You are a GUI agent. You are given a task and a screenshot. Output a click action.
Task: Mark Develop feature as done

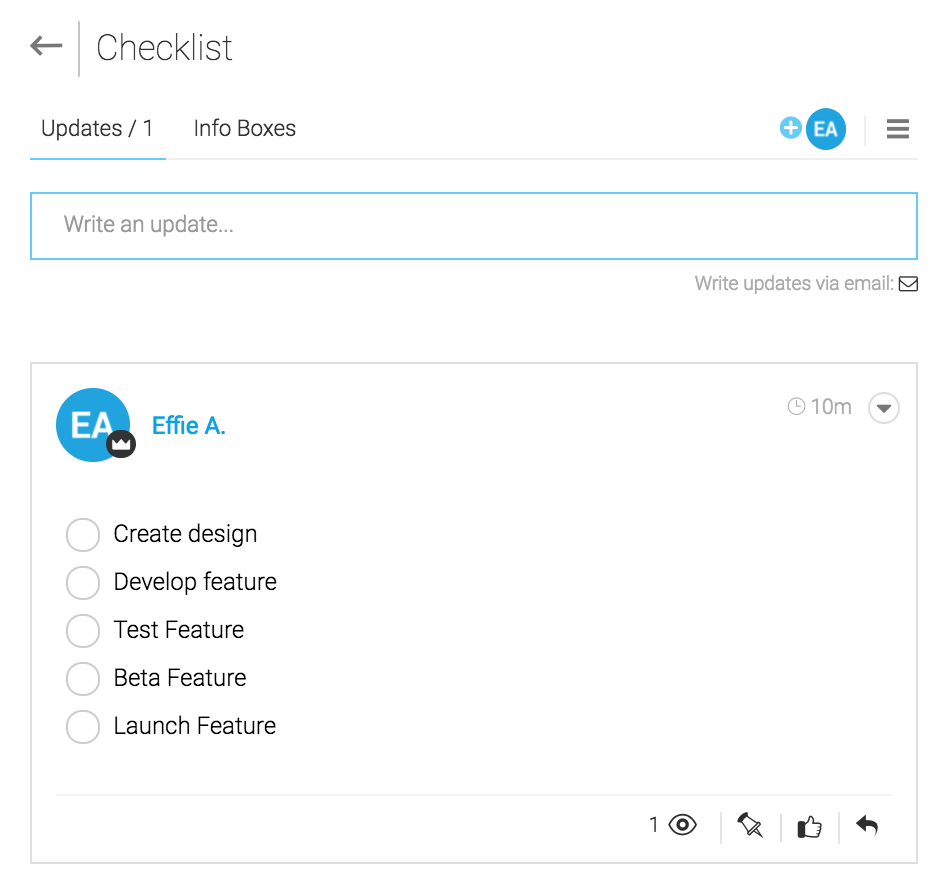(x=83, y=582)
